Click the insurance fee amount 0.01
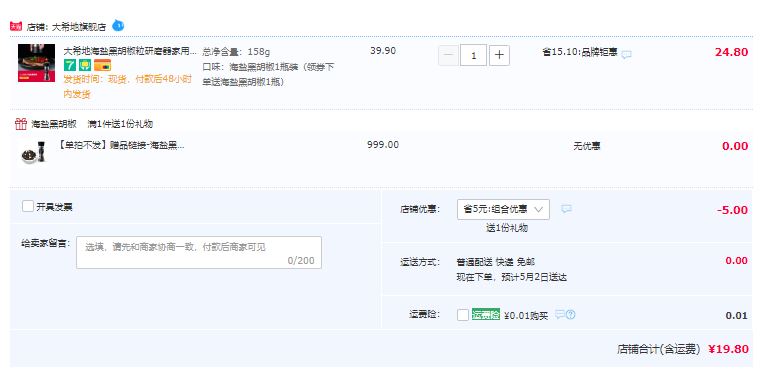 (x=736, y=315)
